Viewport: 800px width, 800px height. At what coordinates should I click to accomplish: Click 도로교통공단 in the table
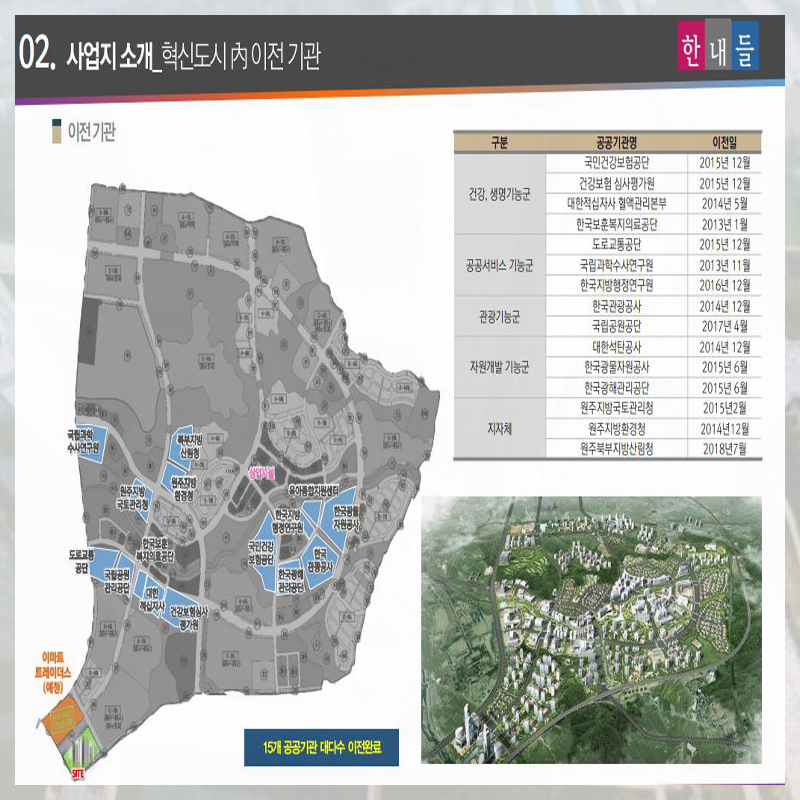tap(616, 245)
